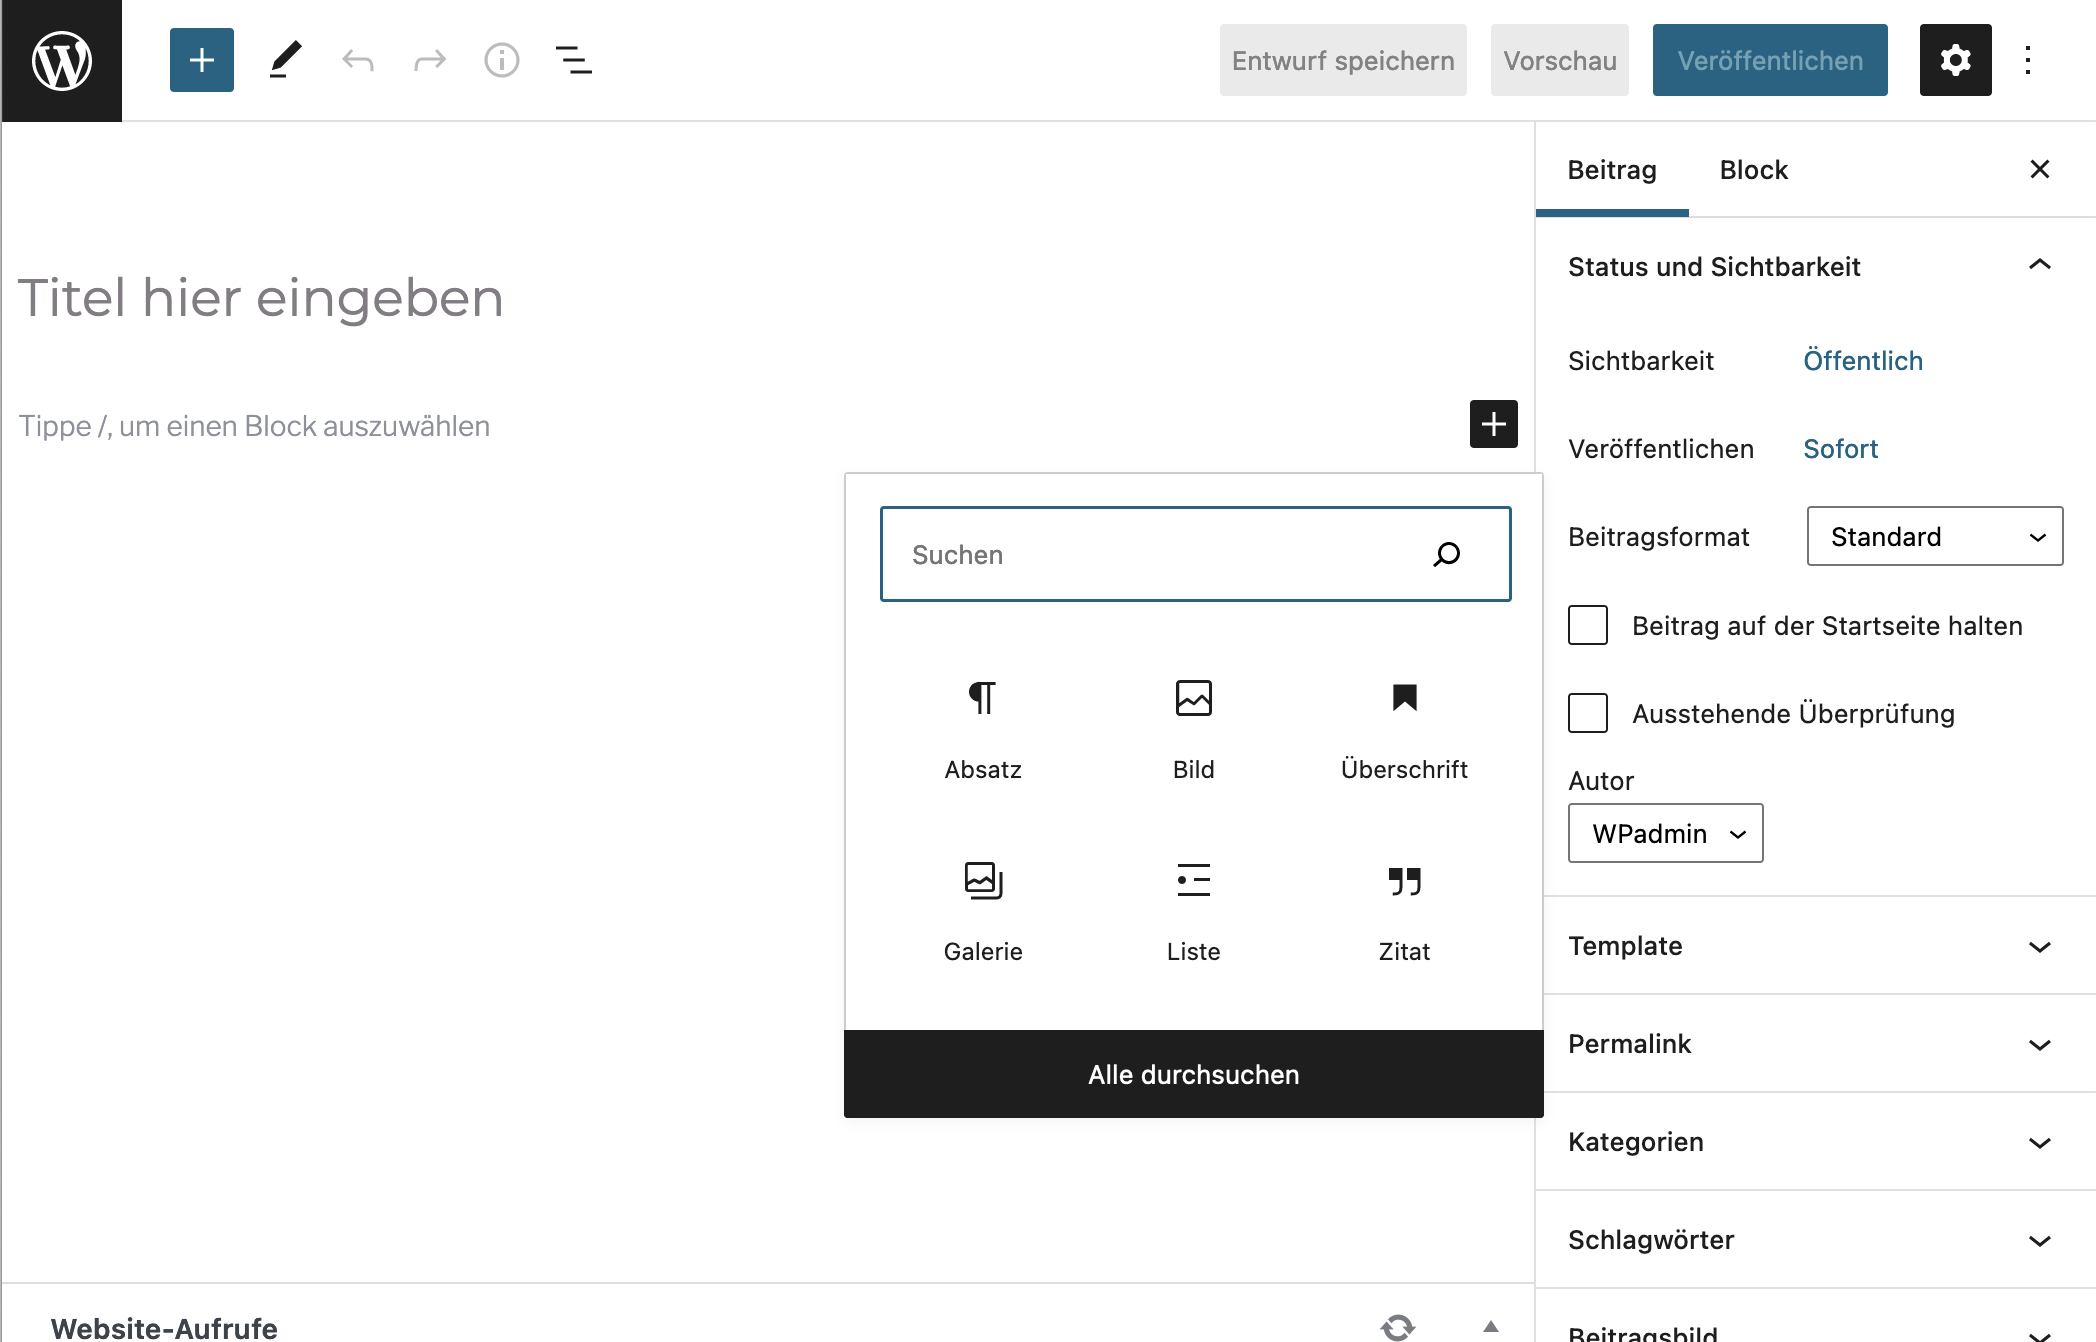Click Entwurf speichern button

pyautogui.click(x=1342, y=60)
